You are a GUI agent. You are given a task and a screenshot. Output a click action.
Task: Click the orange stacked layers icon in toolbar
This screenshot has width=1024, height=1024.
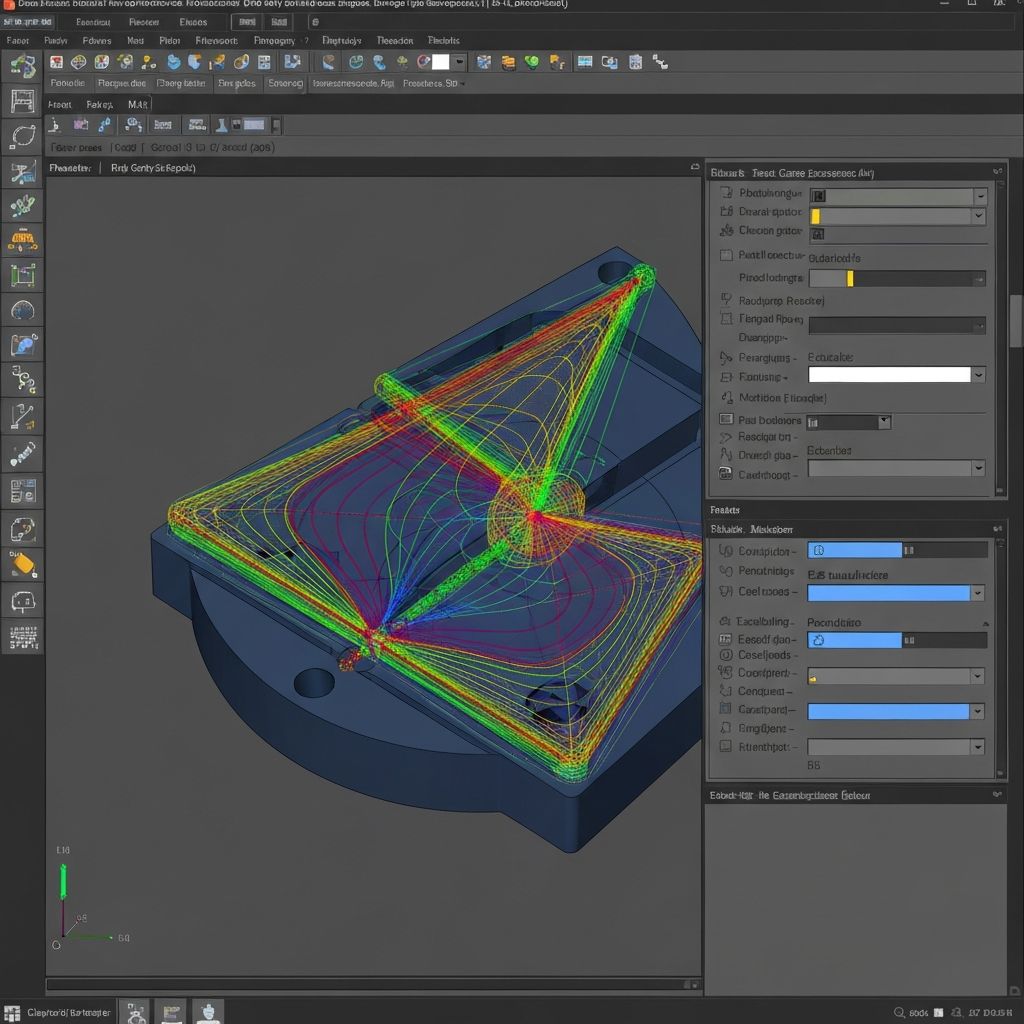tap(508, 62)
